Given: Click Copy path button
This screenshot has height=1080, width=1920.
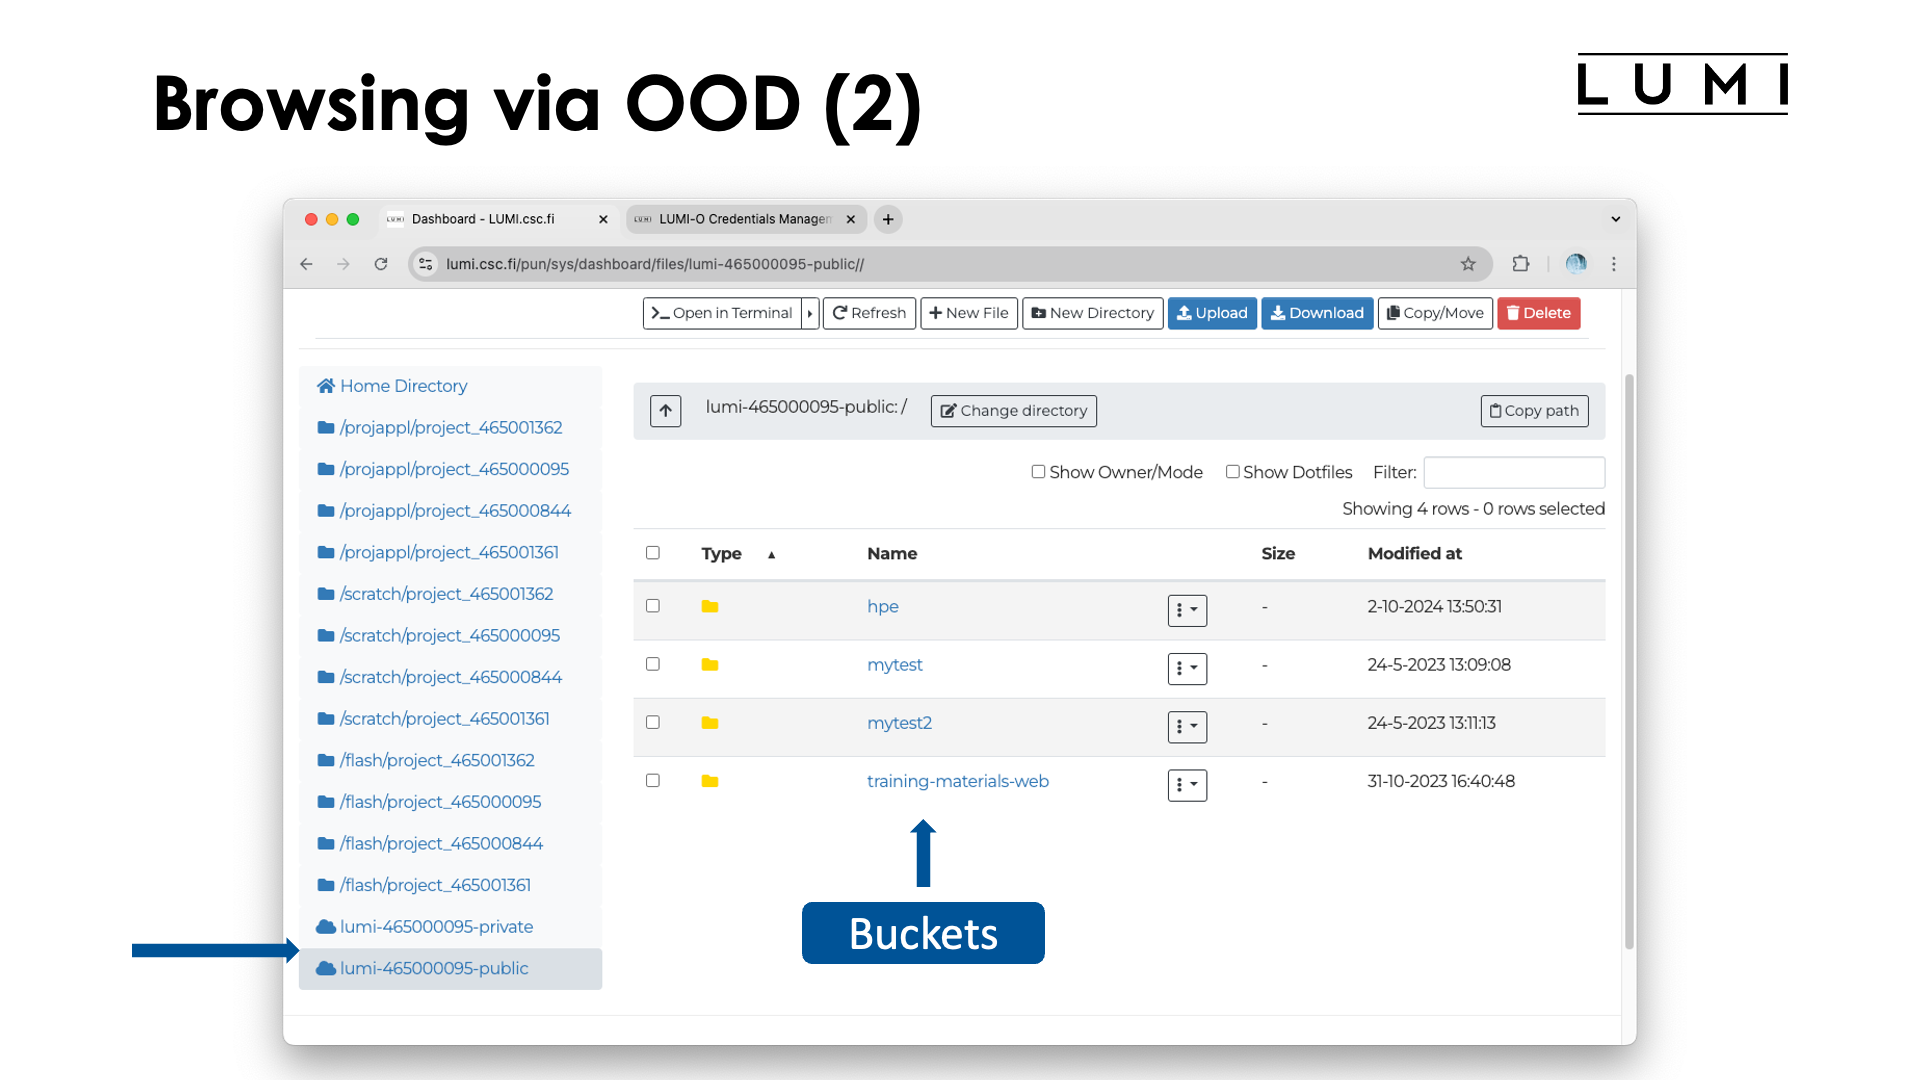Looking at the screenshot, I should [x=1534, y=410].
